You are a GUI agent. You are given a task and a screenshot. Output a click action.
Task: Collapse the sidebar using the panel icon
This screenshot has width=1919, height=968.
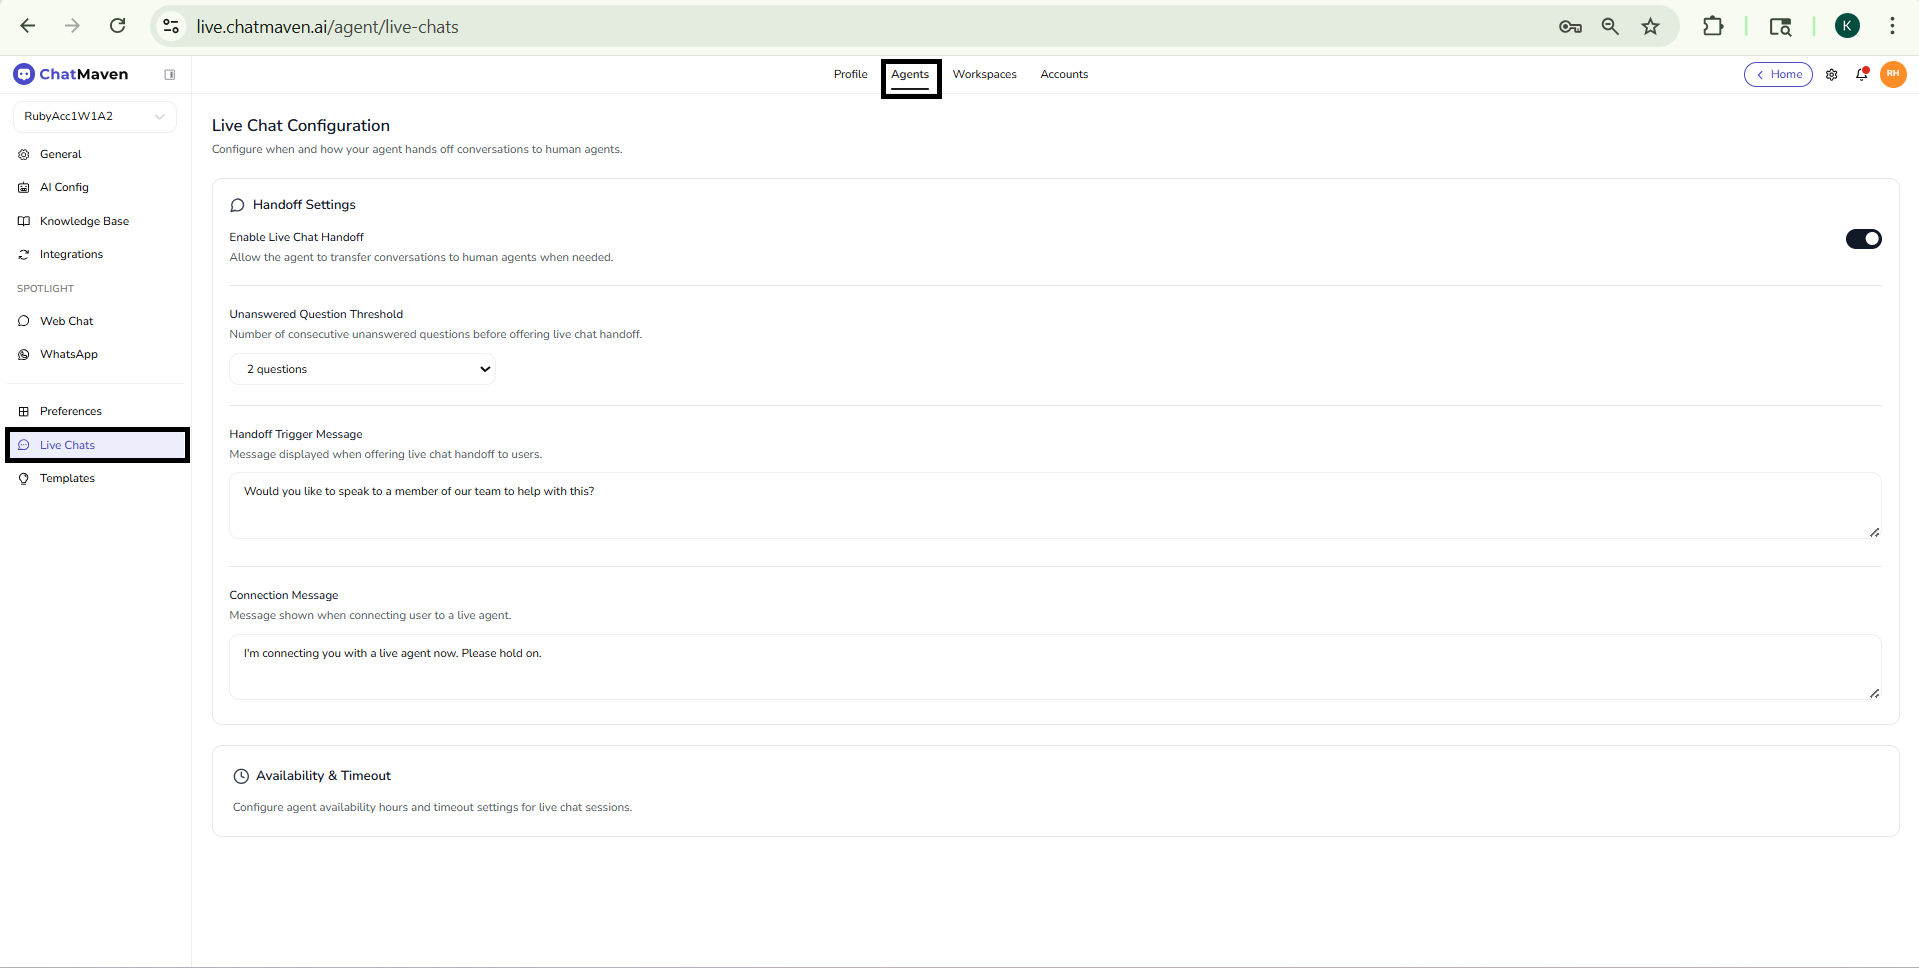click(x=170, y=74)
